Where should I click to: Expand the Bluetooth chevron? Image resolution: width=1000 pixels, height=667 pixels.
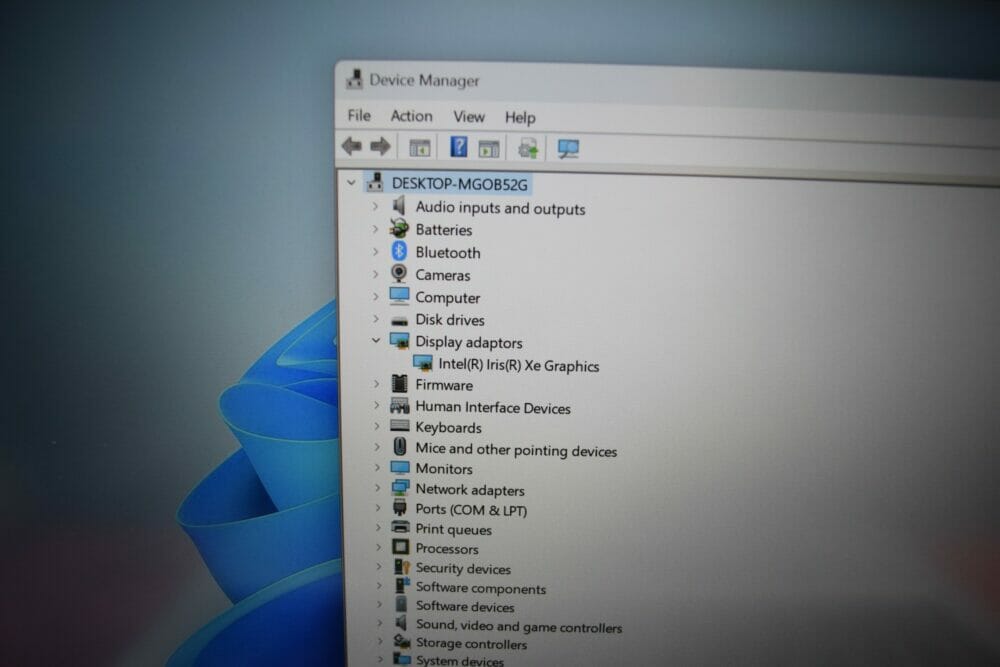click(x=375, y=251)
